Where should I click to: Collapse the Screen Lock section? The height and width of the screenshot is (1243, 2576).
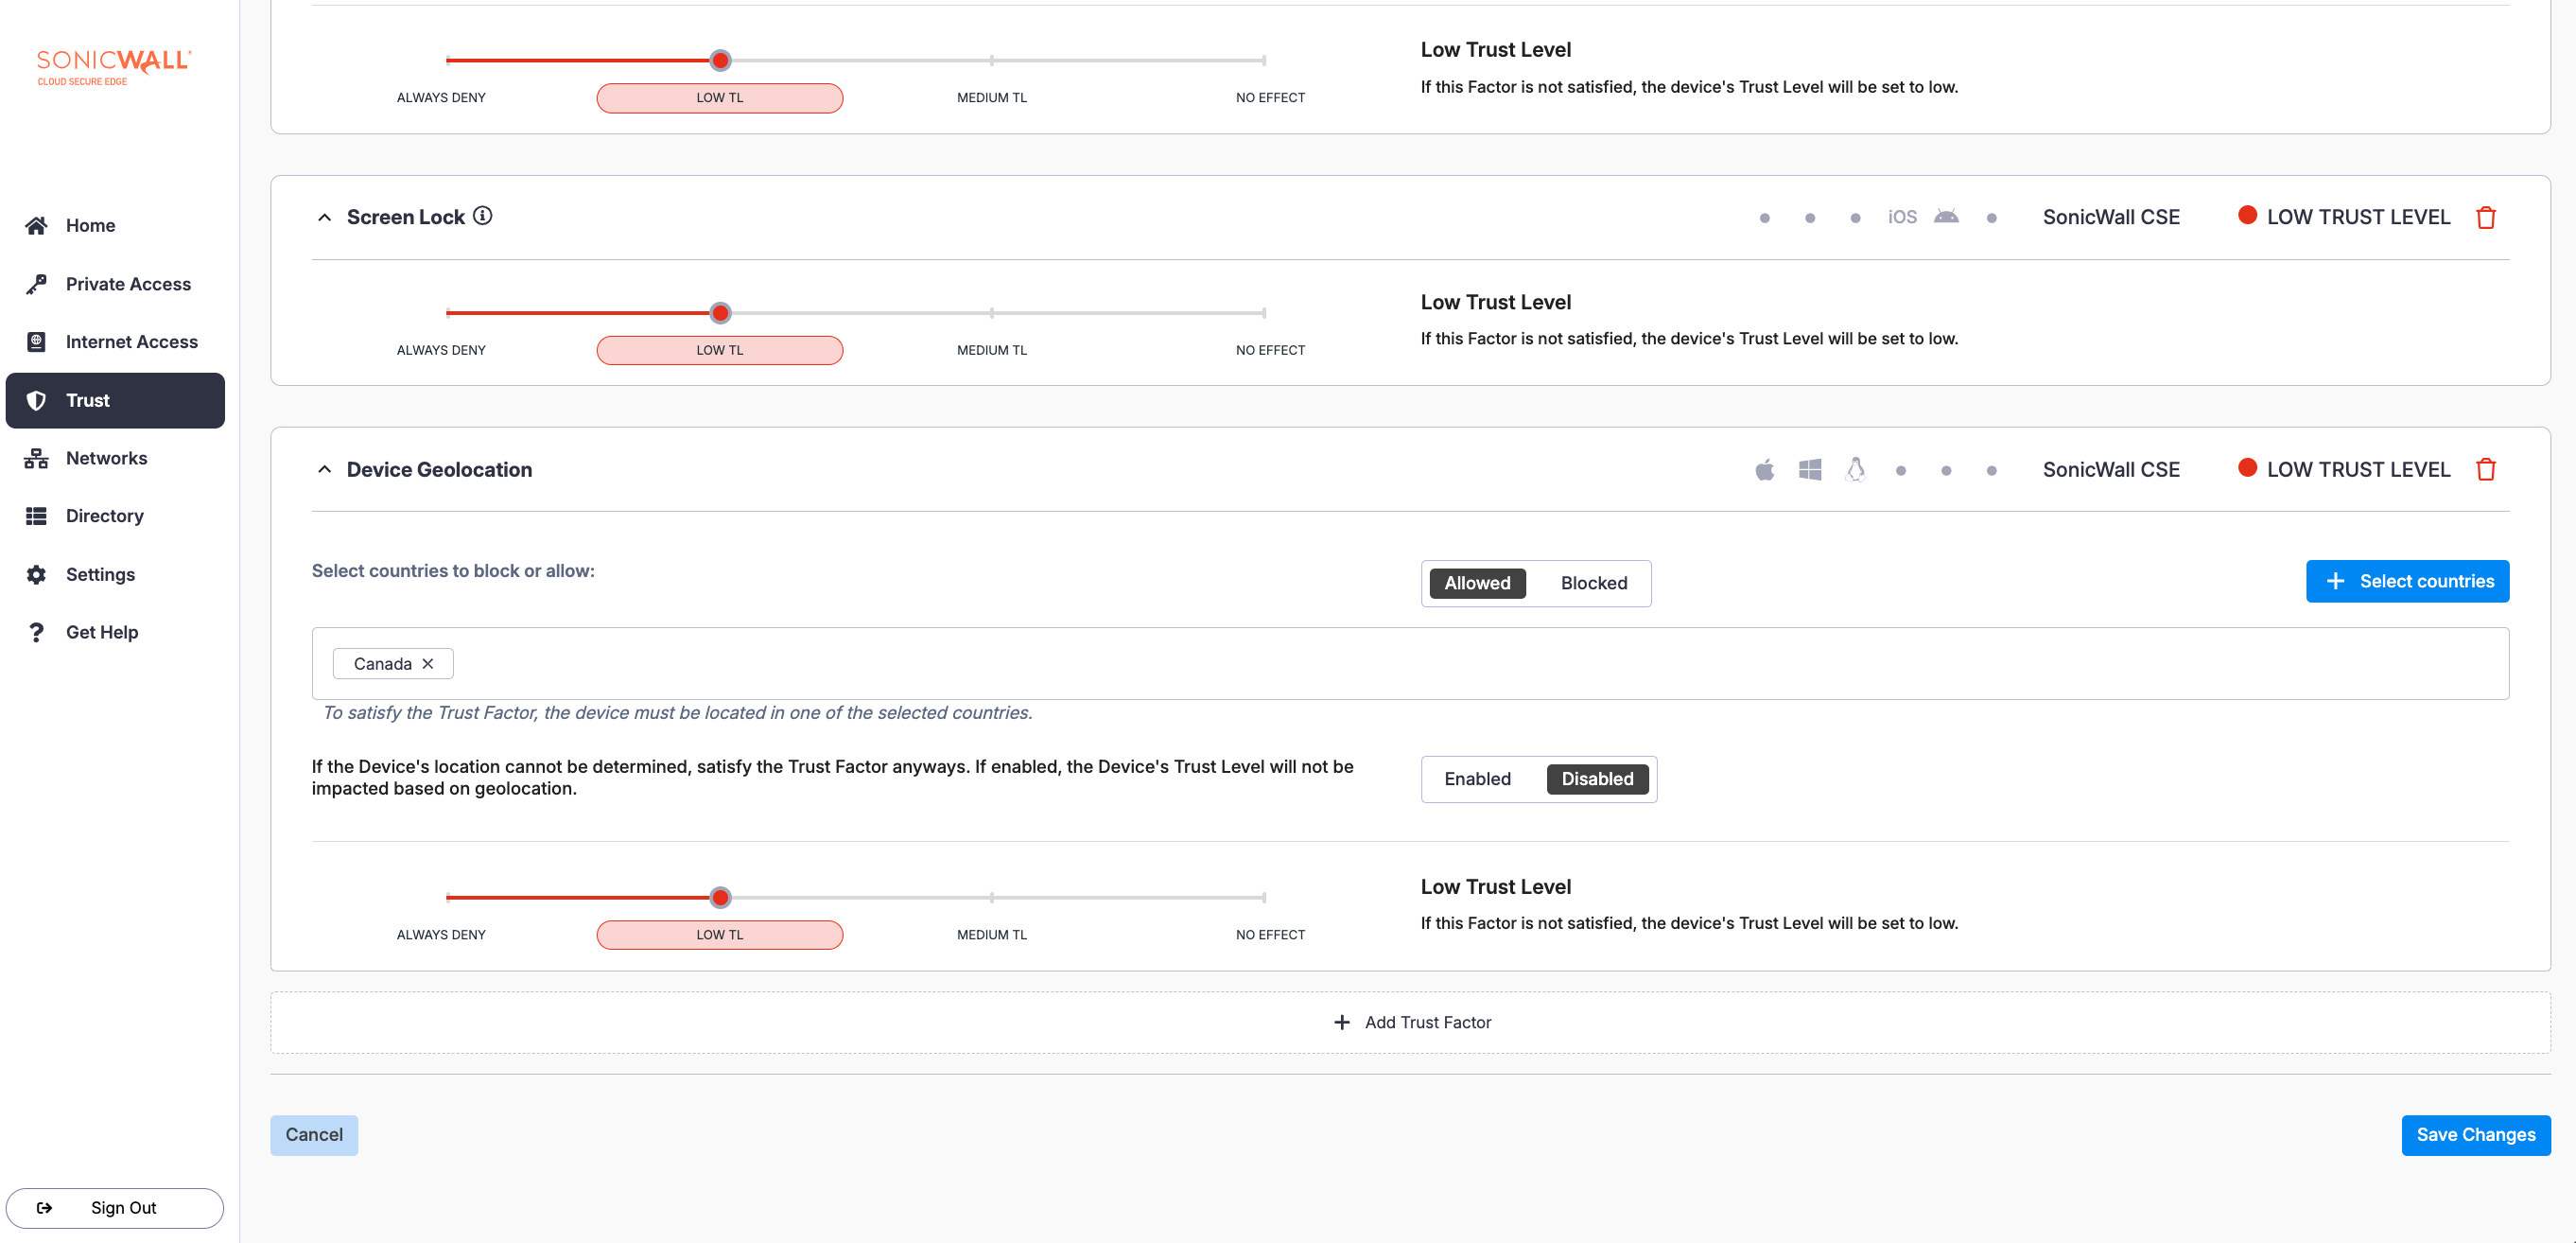click(x=324, y=217)
